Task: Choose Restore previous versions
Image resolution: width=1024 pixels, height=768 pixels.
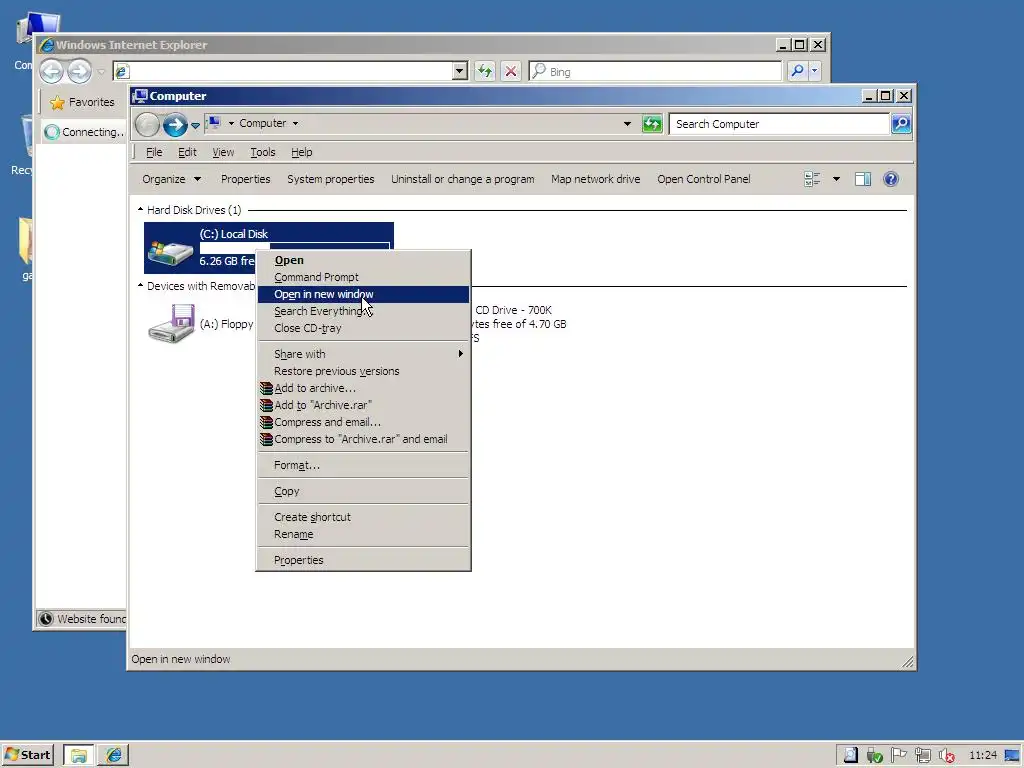Action: [x=363, y=371]
